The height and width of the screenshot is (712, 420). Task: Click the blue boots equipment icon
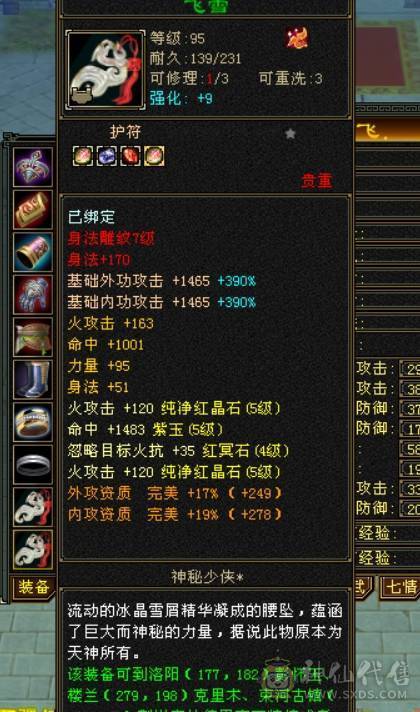click(x=33, y=379)
